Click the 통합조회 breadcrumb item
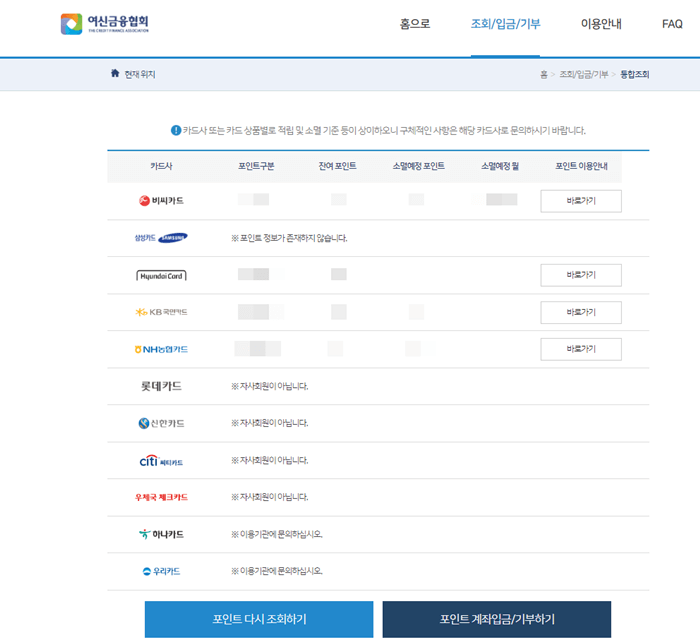This screenshot has width=700, height=644. [634, 74]
